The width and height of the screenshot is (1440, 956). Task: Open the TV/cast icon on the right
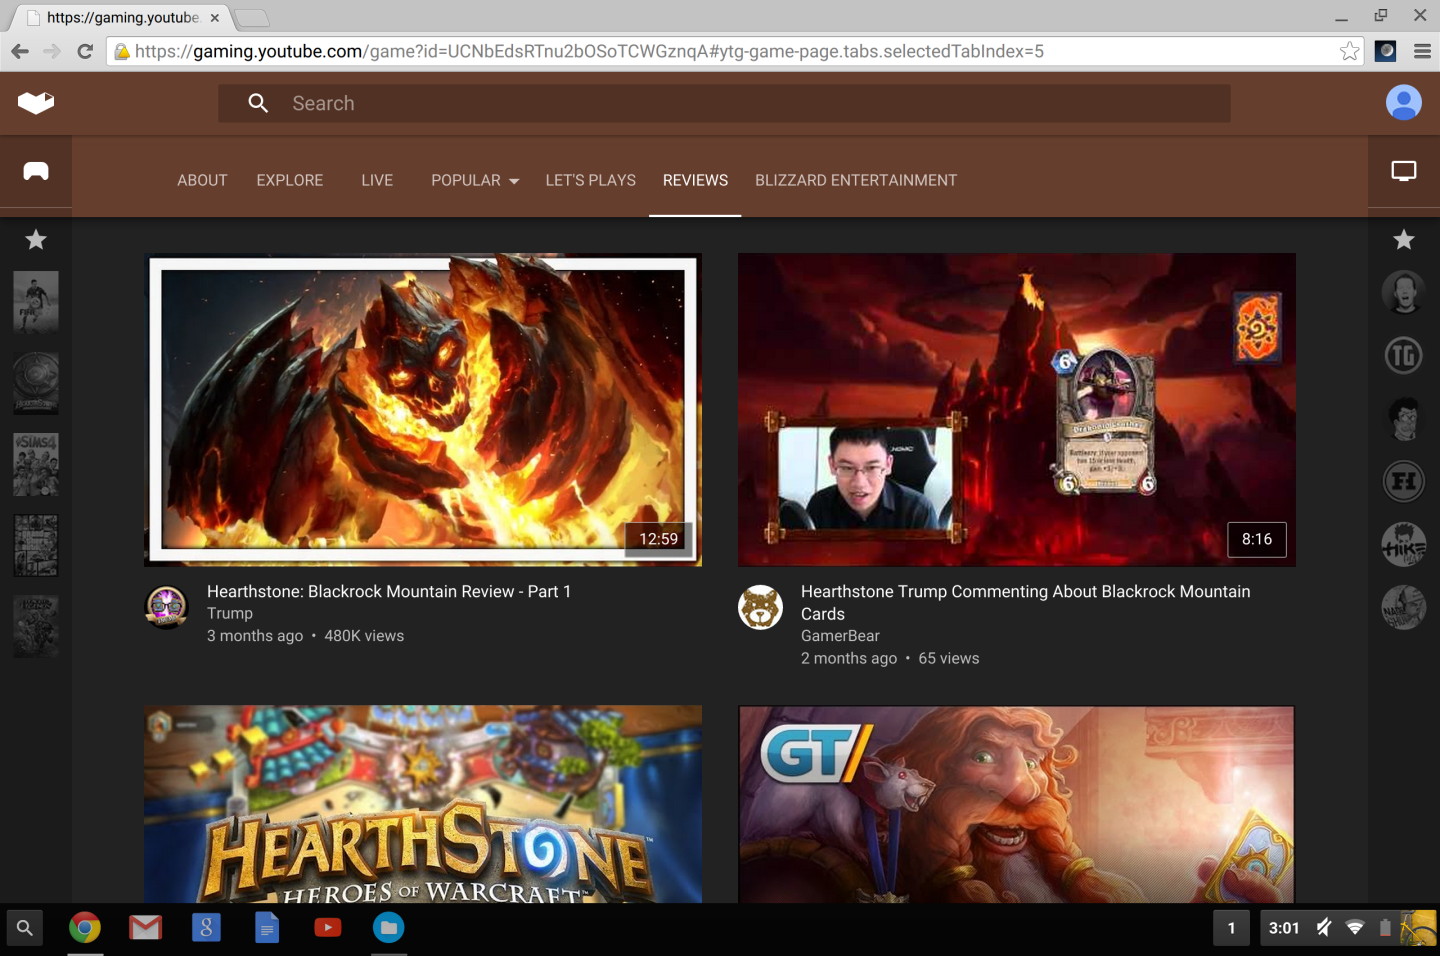click(x=1403, y=171)
